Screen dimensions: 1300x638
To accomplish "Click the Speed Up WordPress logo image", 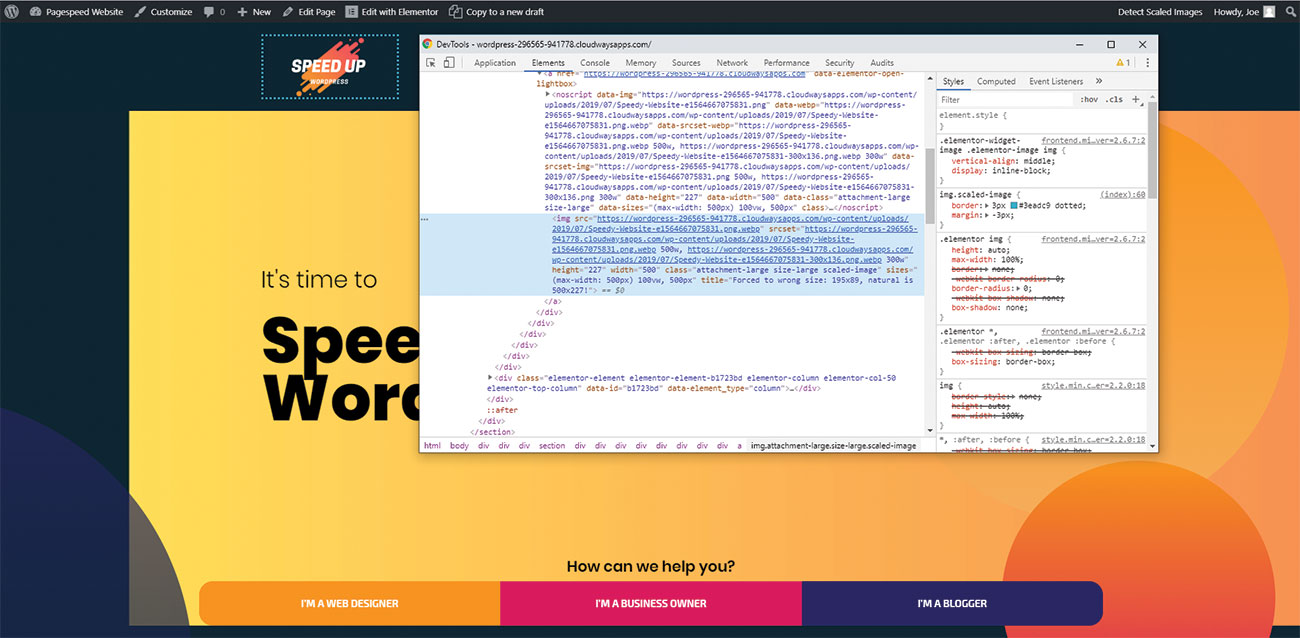I will [x=330, y=67].
